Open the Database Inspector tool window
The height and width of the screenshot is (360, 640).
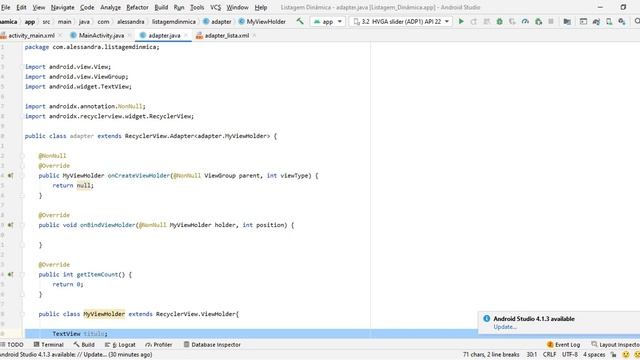(x=212, y=345)
